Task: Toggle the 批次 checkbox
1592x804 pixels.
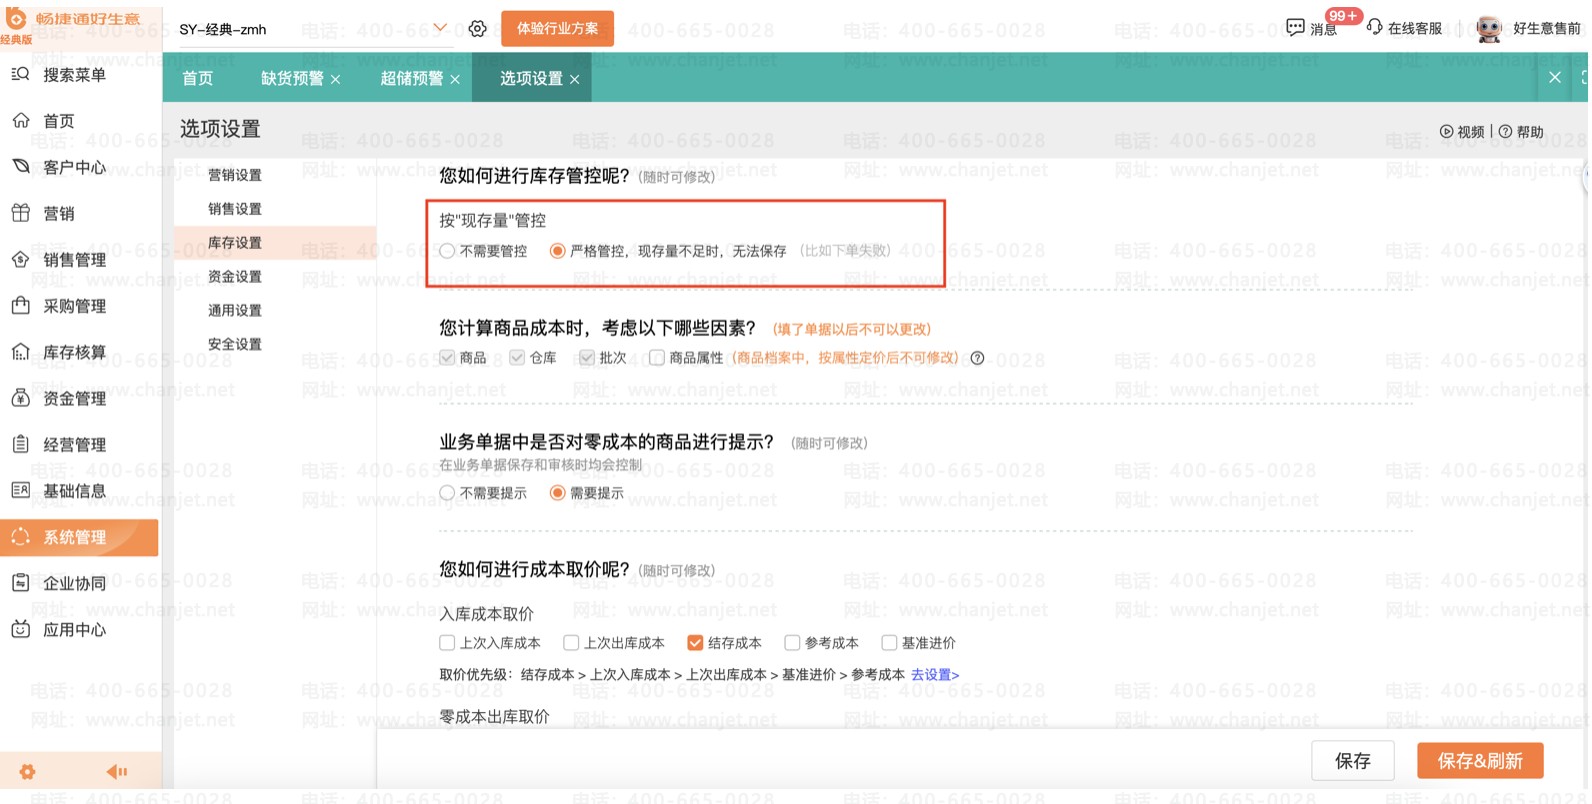Action: 587,358
